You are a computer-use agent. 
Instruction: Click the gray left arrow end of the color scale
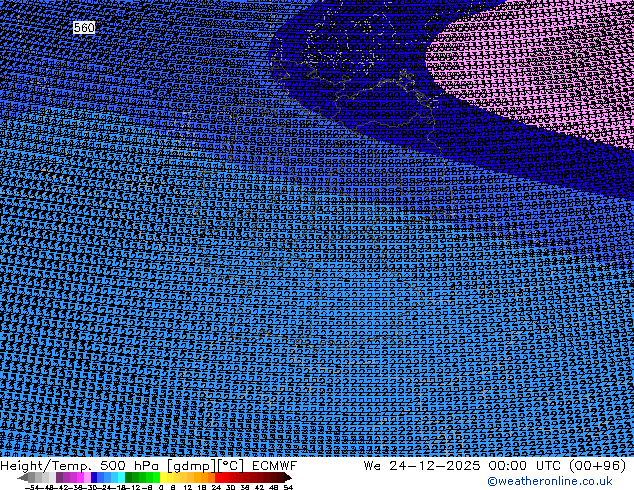tap(23, 477)
